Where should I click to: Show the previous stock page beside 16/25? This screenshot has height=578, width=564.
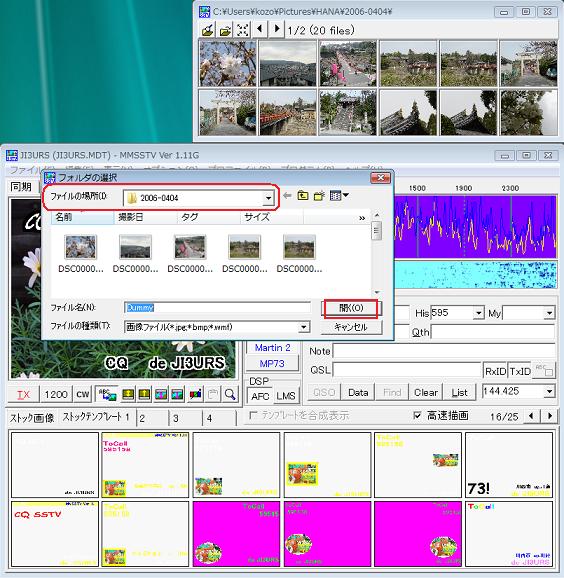tap(531, 416)
